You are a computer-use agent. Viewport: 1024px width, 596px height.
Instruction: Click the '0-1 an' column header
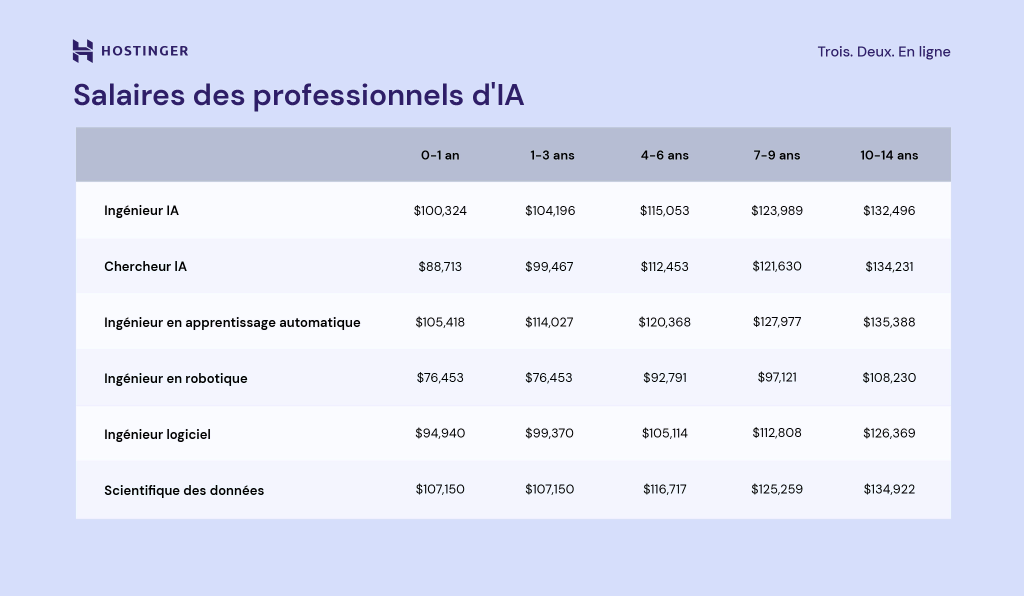point(440,155)
